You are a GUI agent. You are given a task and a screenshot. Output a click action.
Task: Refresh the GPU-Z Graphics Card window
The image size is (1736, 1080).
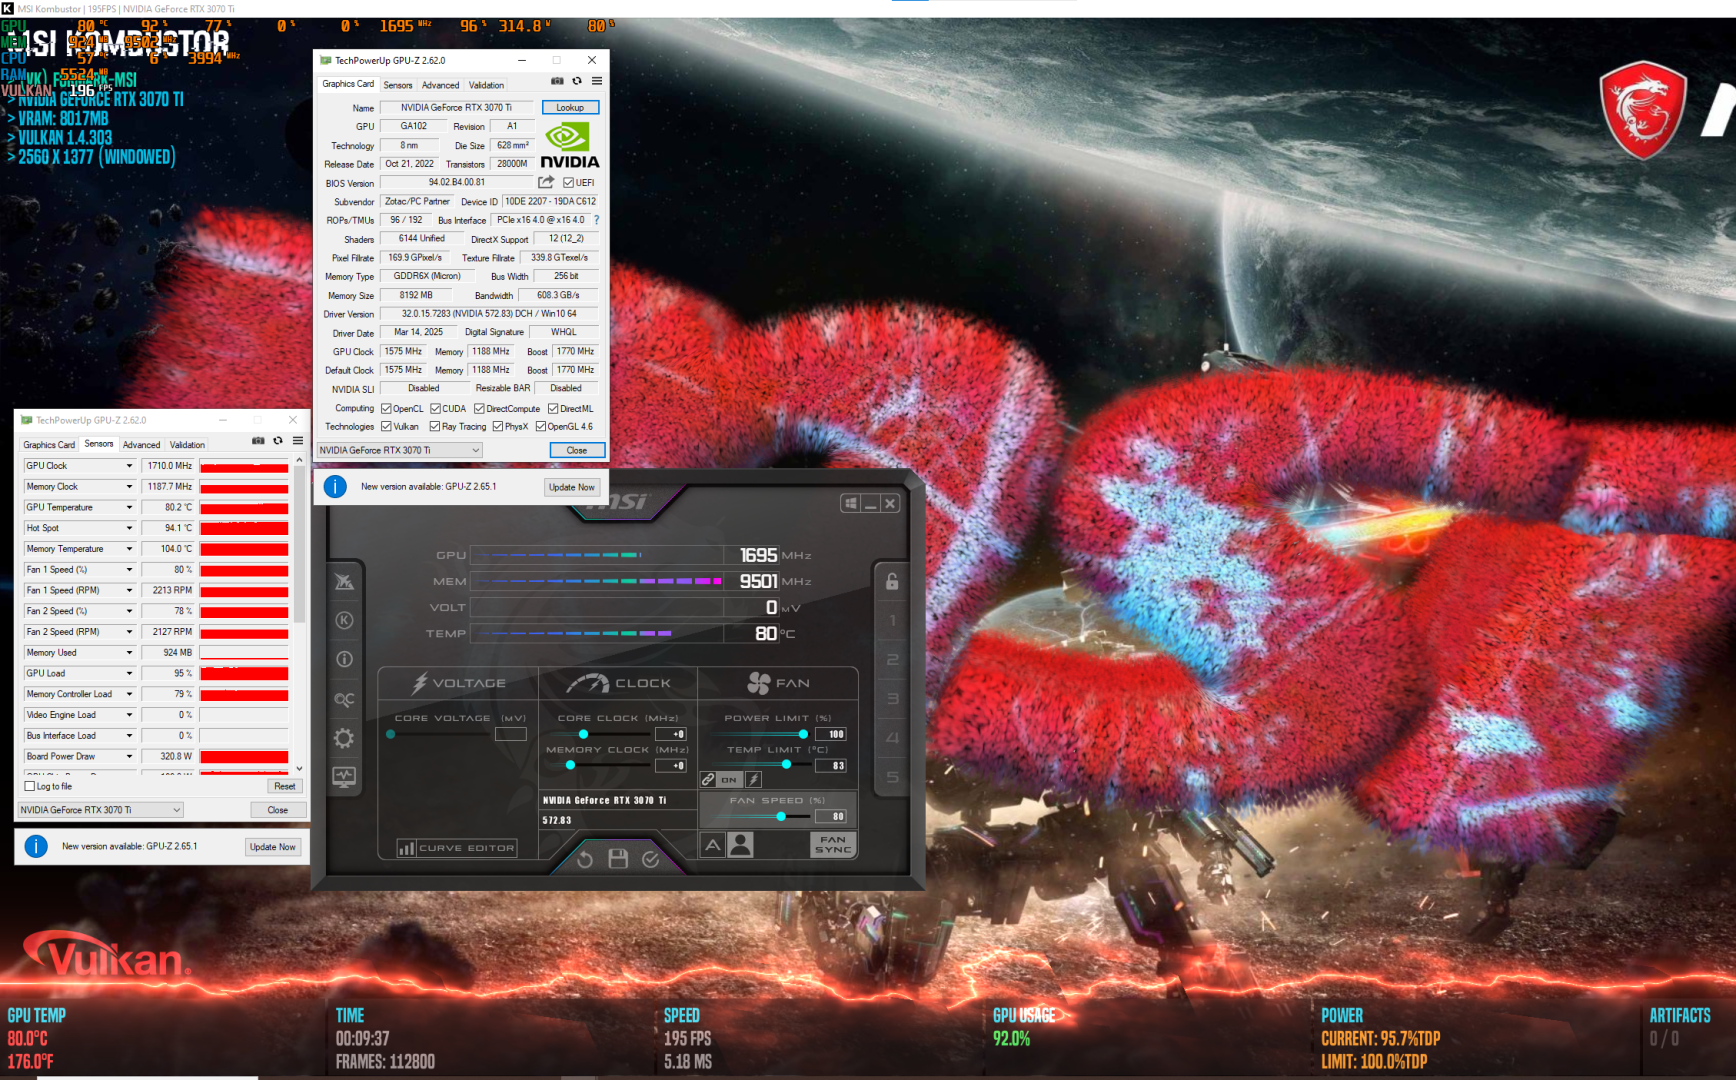click(577, 81)
